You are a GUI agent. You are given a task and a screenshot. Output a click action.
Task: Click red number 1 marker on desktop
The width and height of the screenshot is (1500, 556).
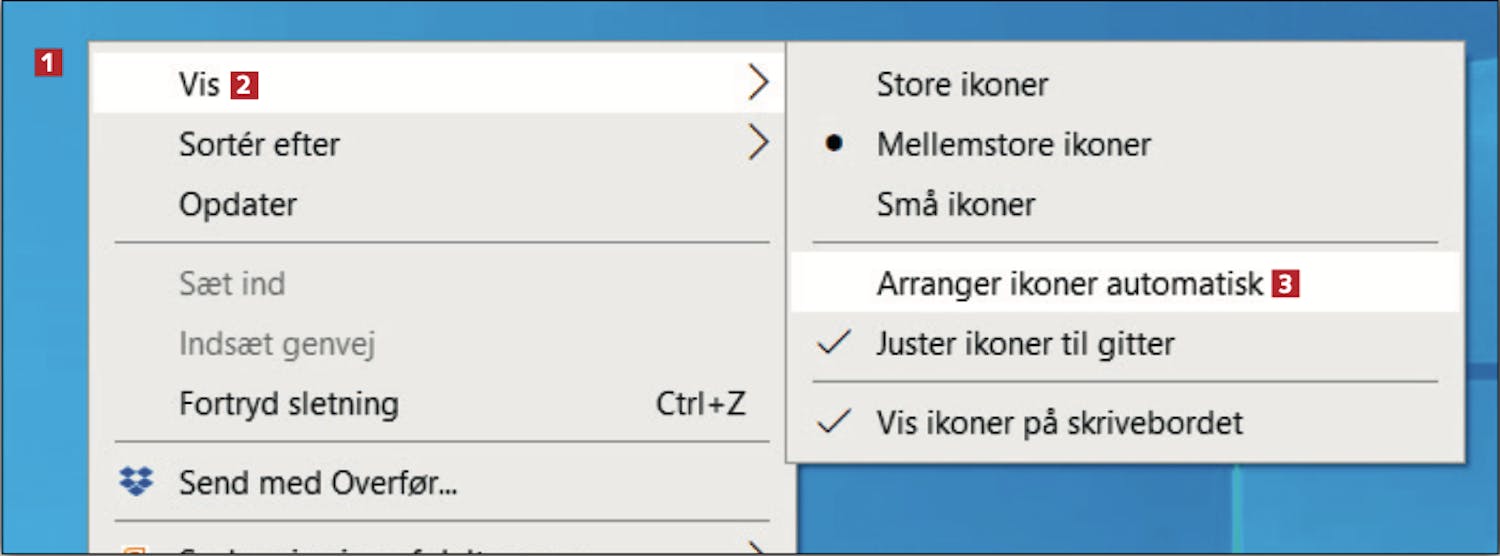click(48, 65)
